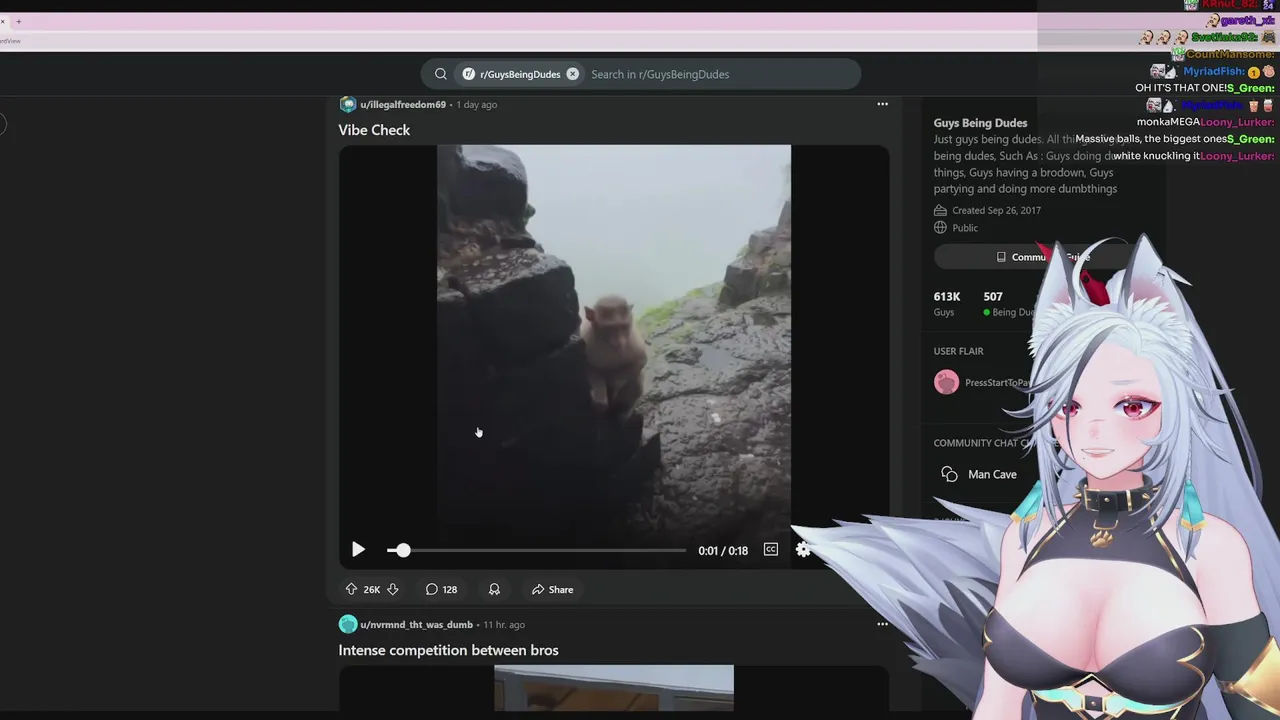Upvote the Vibe Check post

click(x=351, y=589)
